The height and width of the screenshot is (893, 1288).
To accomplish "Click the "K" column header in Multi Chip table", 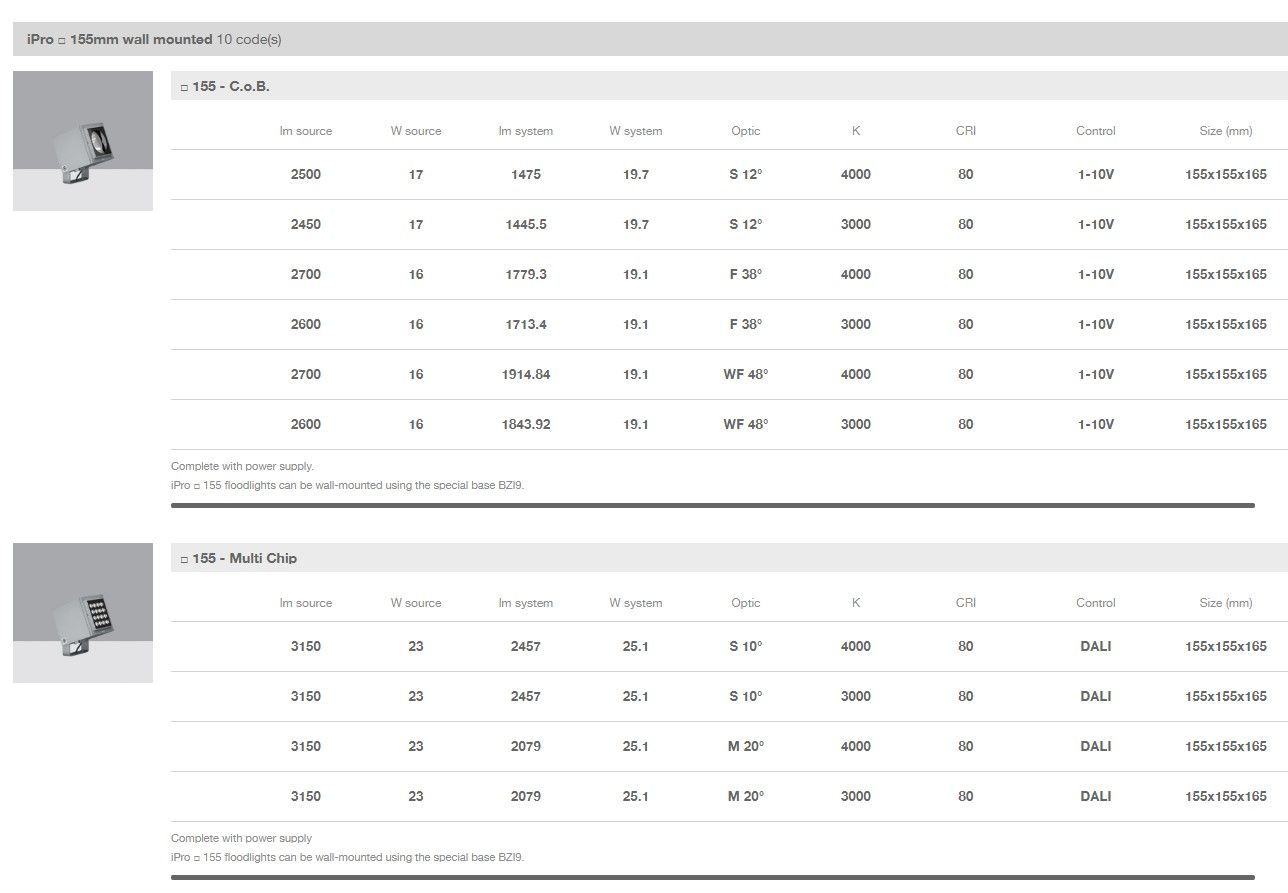I will pos(856,603).
